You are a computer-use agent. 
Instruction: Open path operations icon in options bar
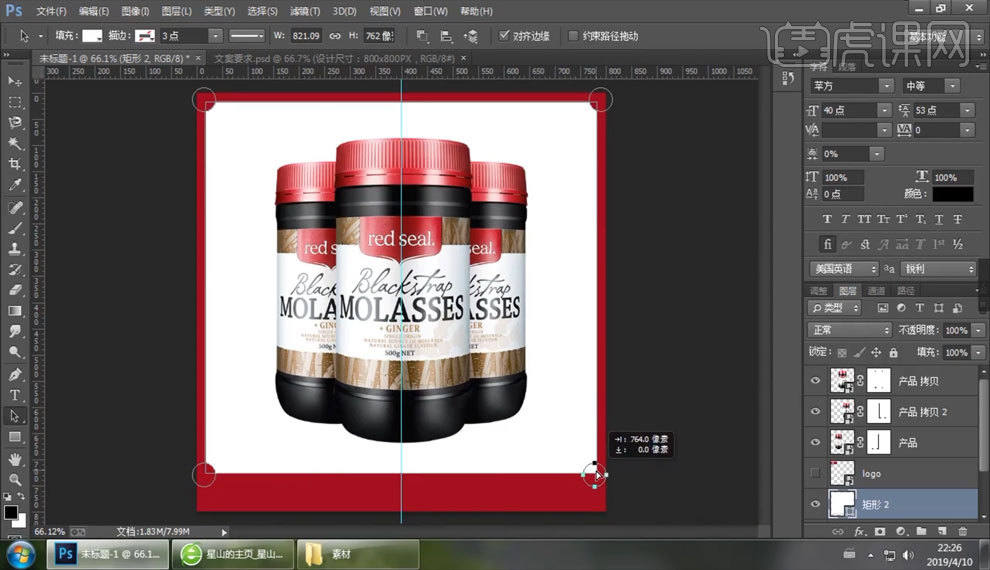(x=422, y=36)
